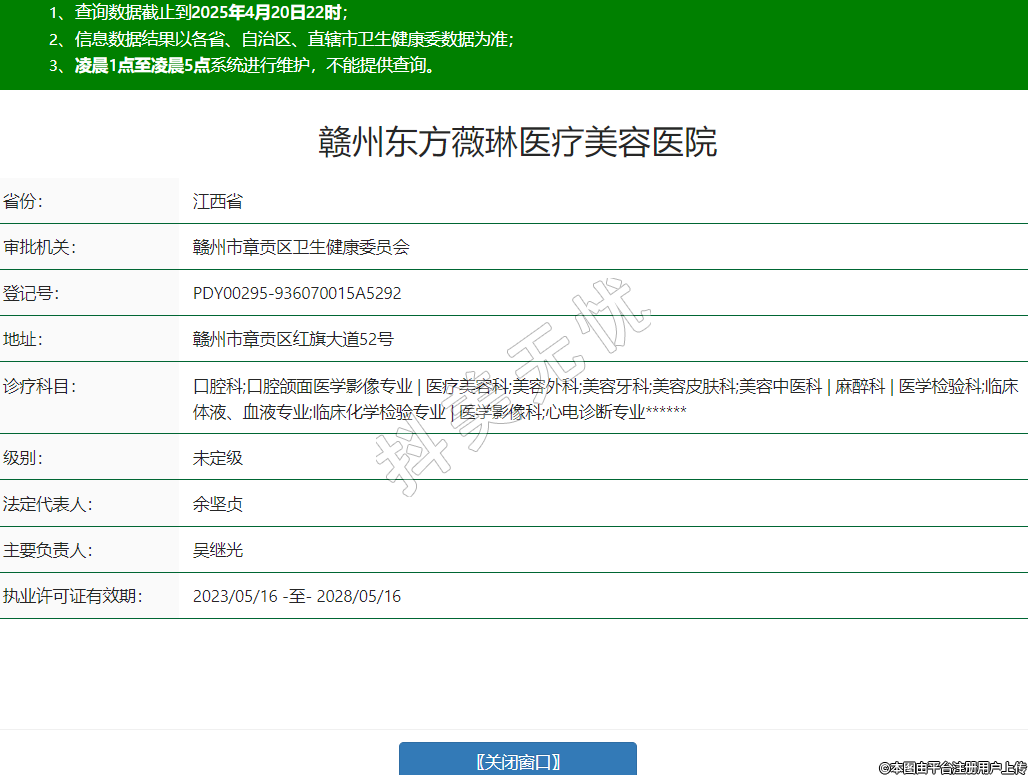Click the 关闭窗口 button
This screenshot has width=1028, height=775.
tap(517, 761)
